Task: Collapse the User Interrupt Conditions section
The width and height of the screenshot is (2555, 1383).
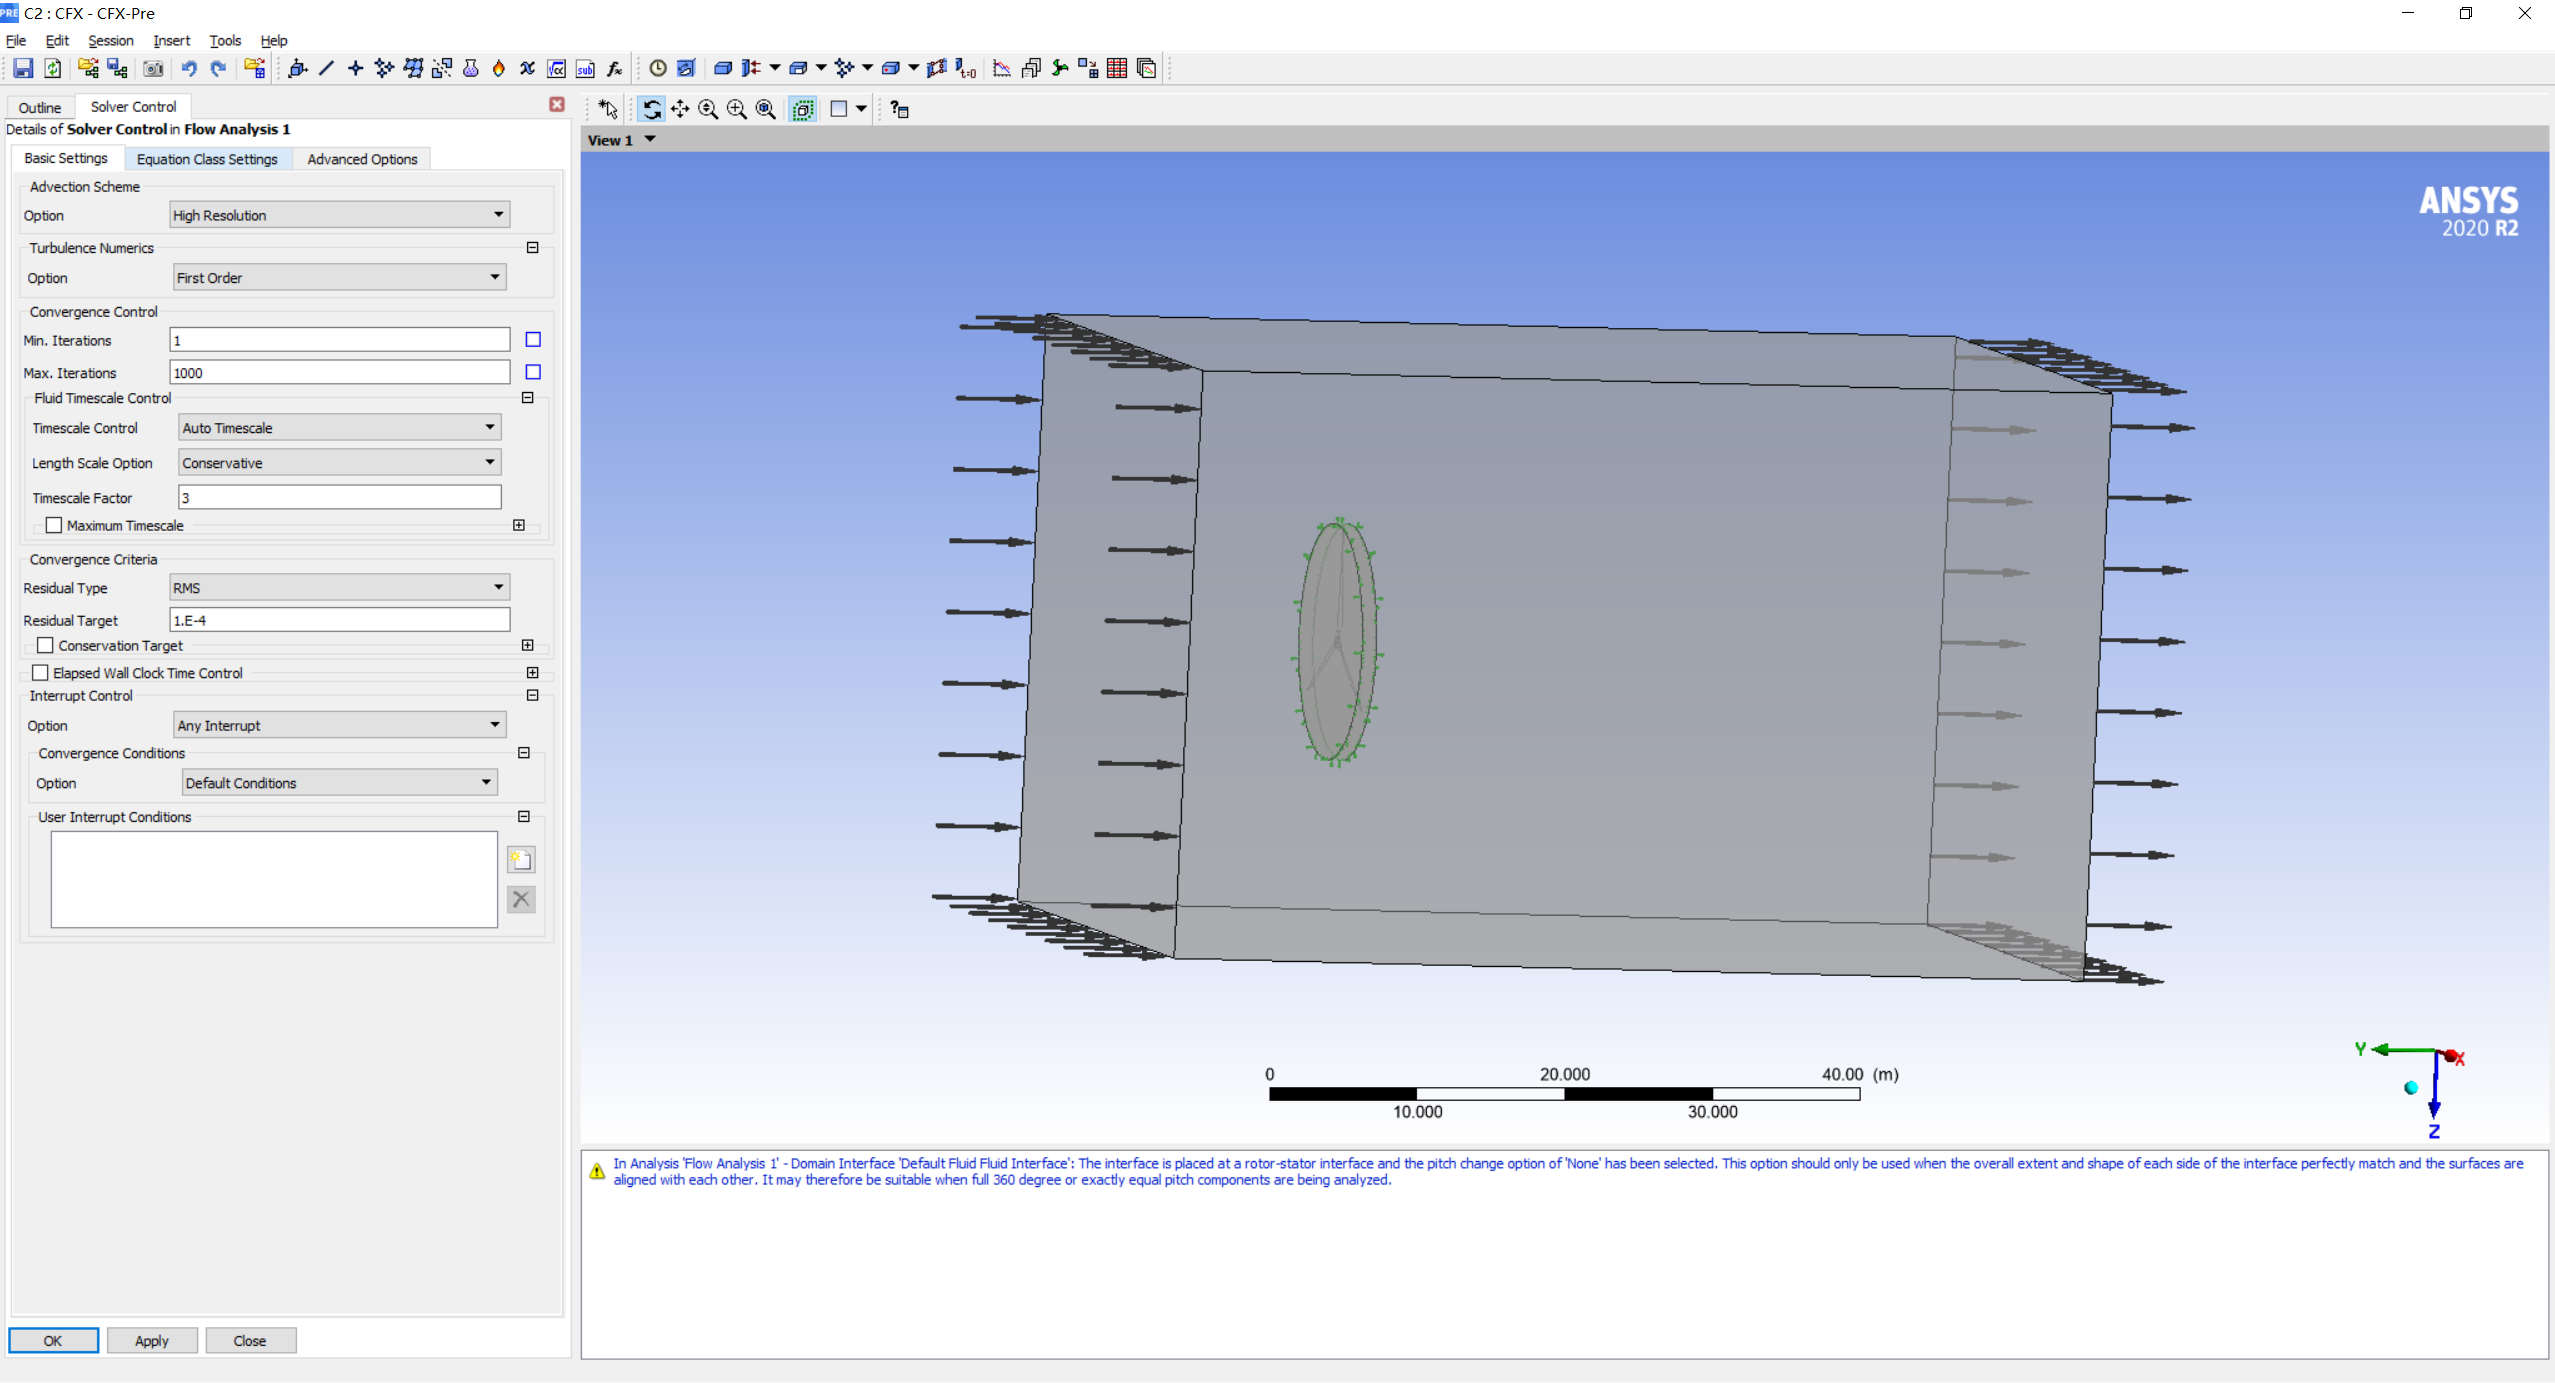Action: [x=524, y=816]
